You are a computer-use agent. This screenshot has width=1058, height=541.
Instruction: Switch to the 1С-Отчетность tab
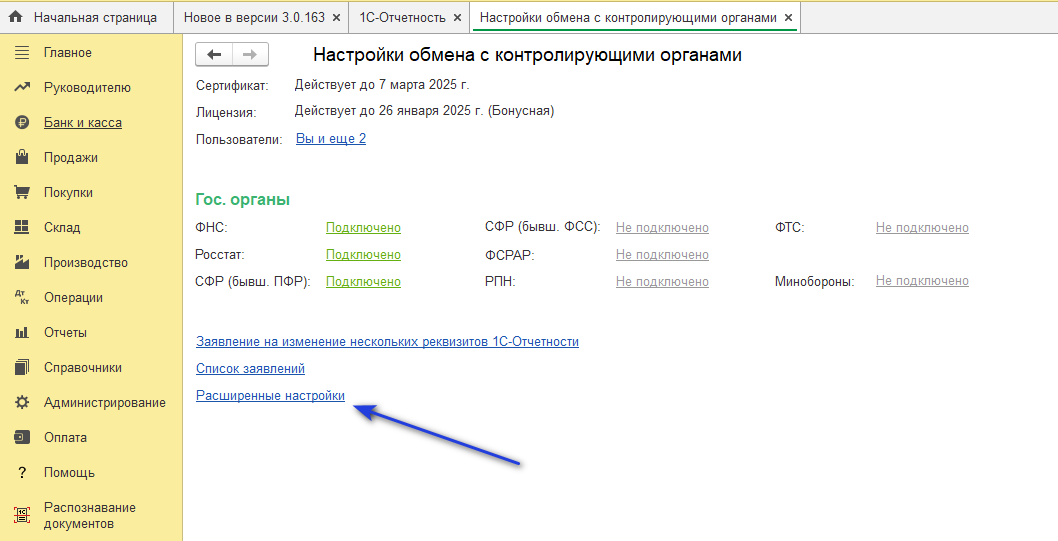click(402, 18)
